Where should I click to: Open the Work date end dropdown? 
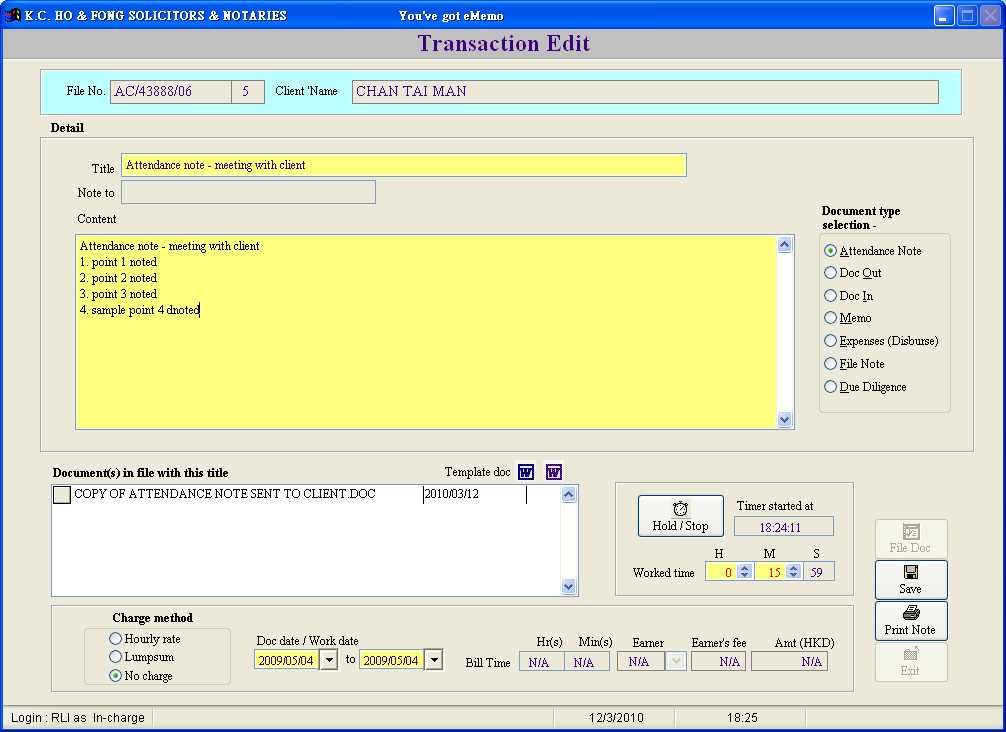pos(433,660)
